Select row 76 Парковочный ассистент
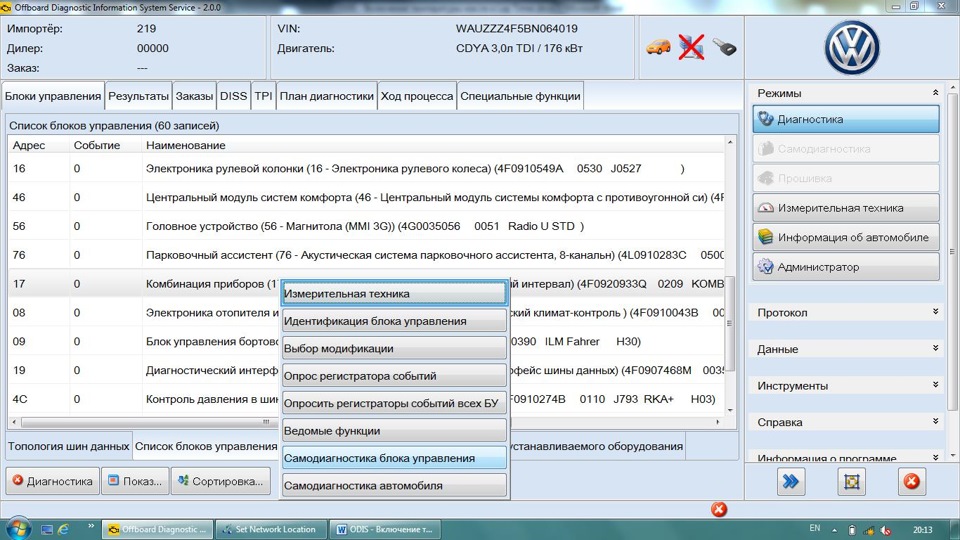 click(366, 255)
